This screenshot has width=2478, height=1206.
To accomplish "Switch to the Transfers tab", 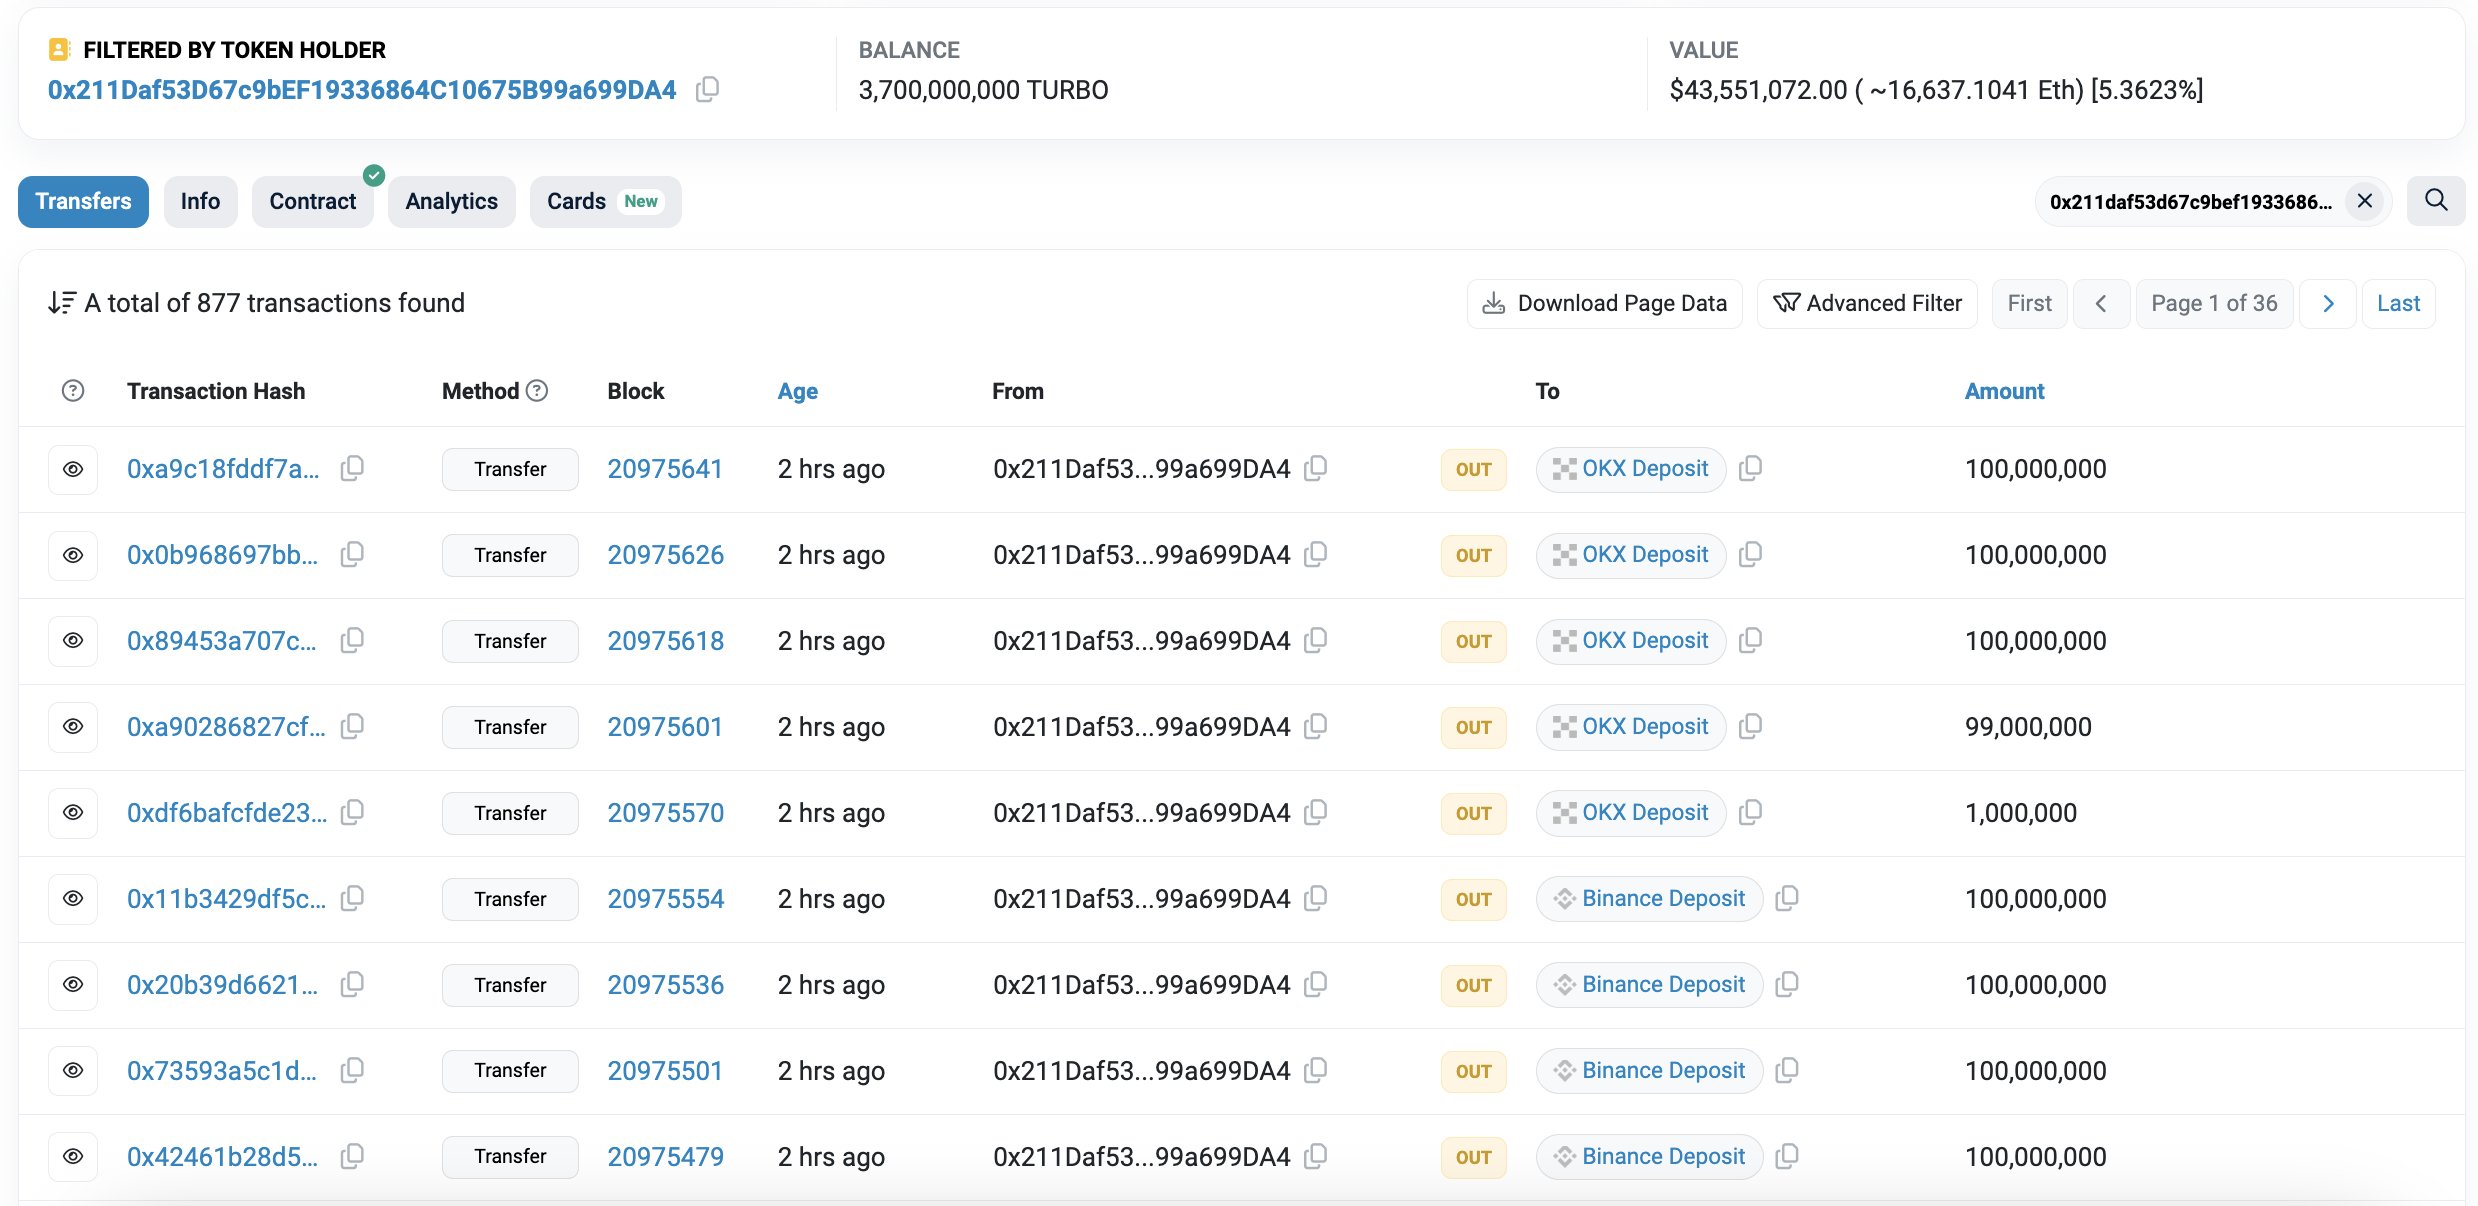I will click(83, 201).
